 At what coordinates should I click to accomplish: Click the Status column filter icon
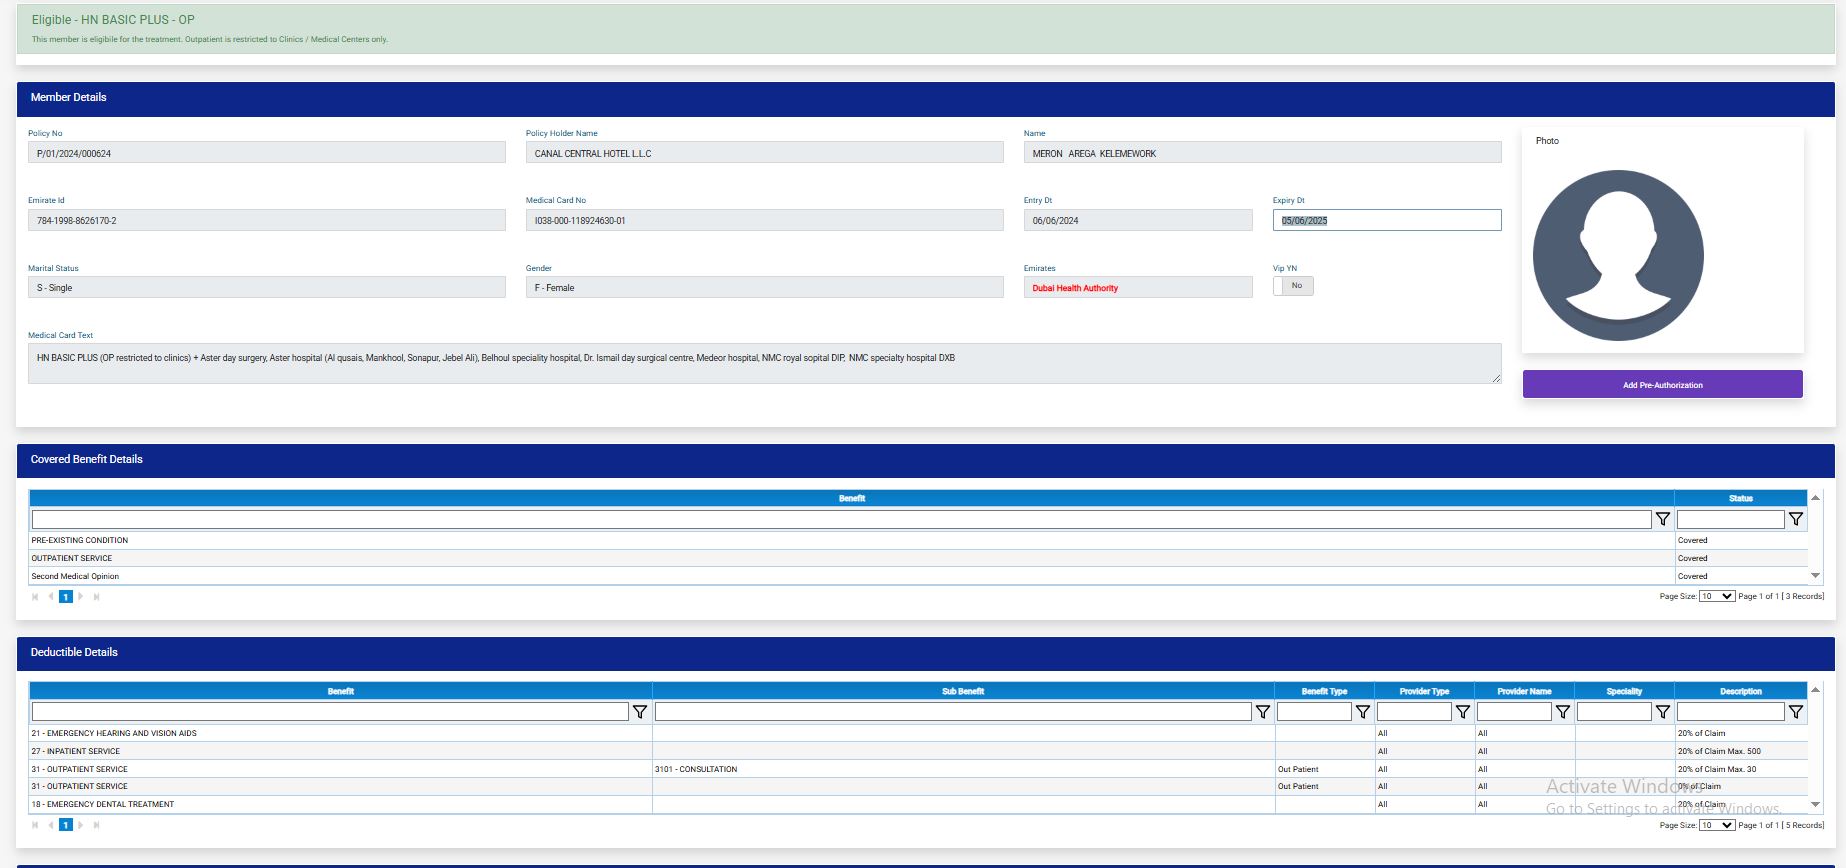1795,519
